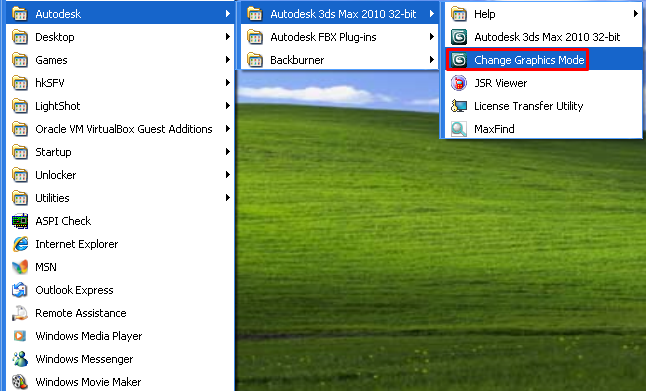The image size is (646, 391).
Task: Launch ASPI Check entry
Action: click(x=120, y=221)
